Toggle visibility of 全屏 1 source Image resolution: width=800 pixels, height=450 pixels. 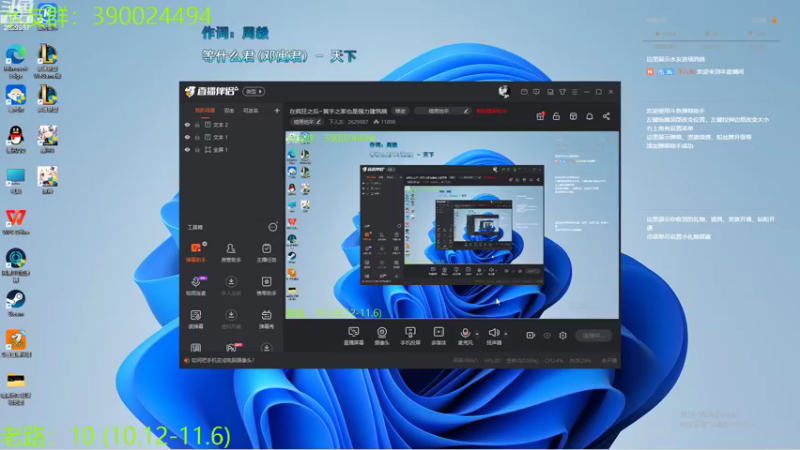pos(187,149)
